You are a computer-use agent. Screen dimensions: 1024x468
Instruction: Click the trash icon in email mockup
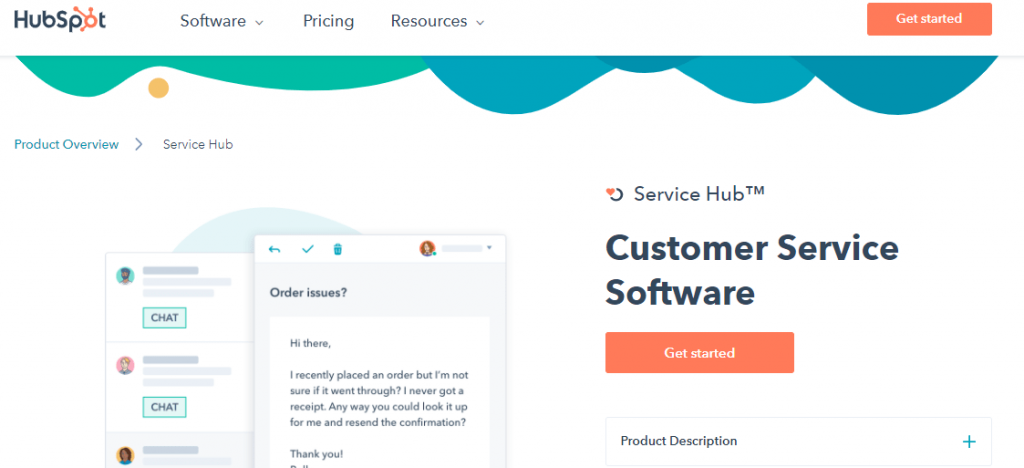[x=338, y=249]
